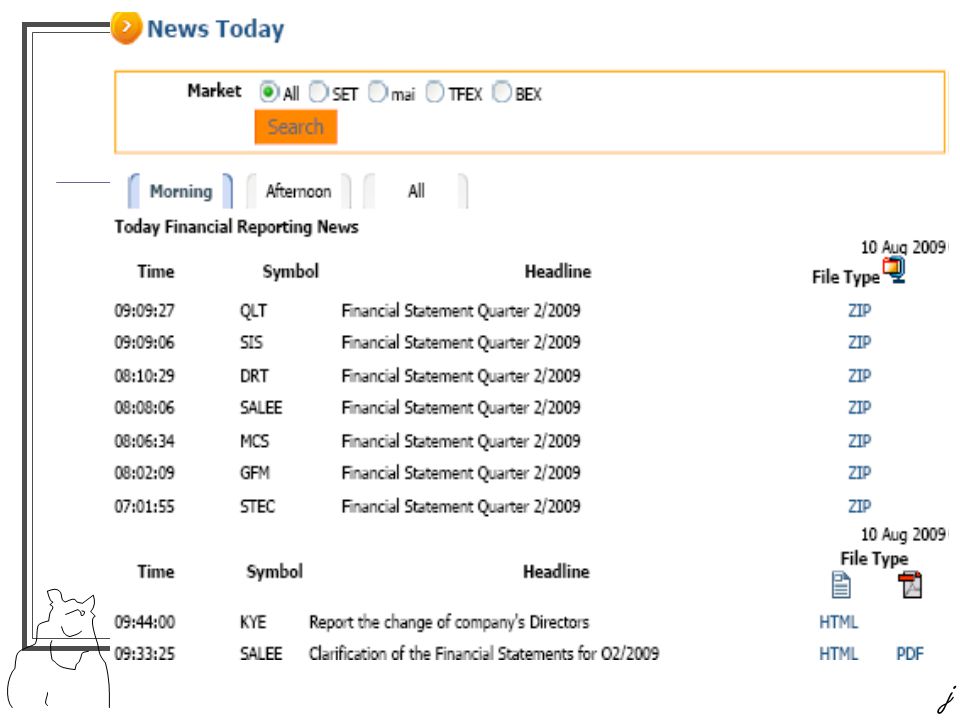
Task: Click the symbol MCS
Action: 254,441
